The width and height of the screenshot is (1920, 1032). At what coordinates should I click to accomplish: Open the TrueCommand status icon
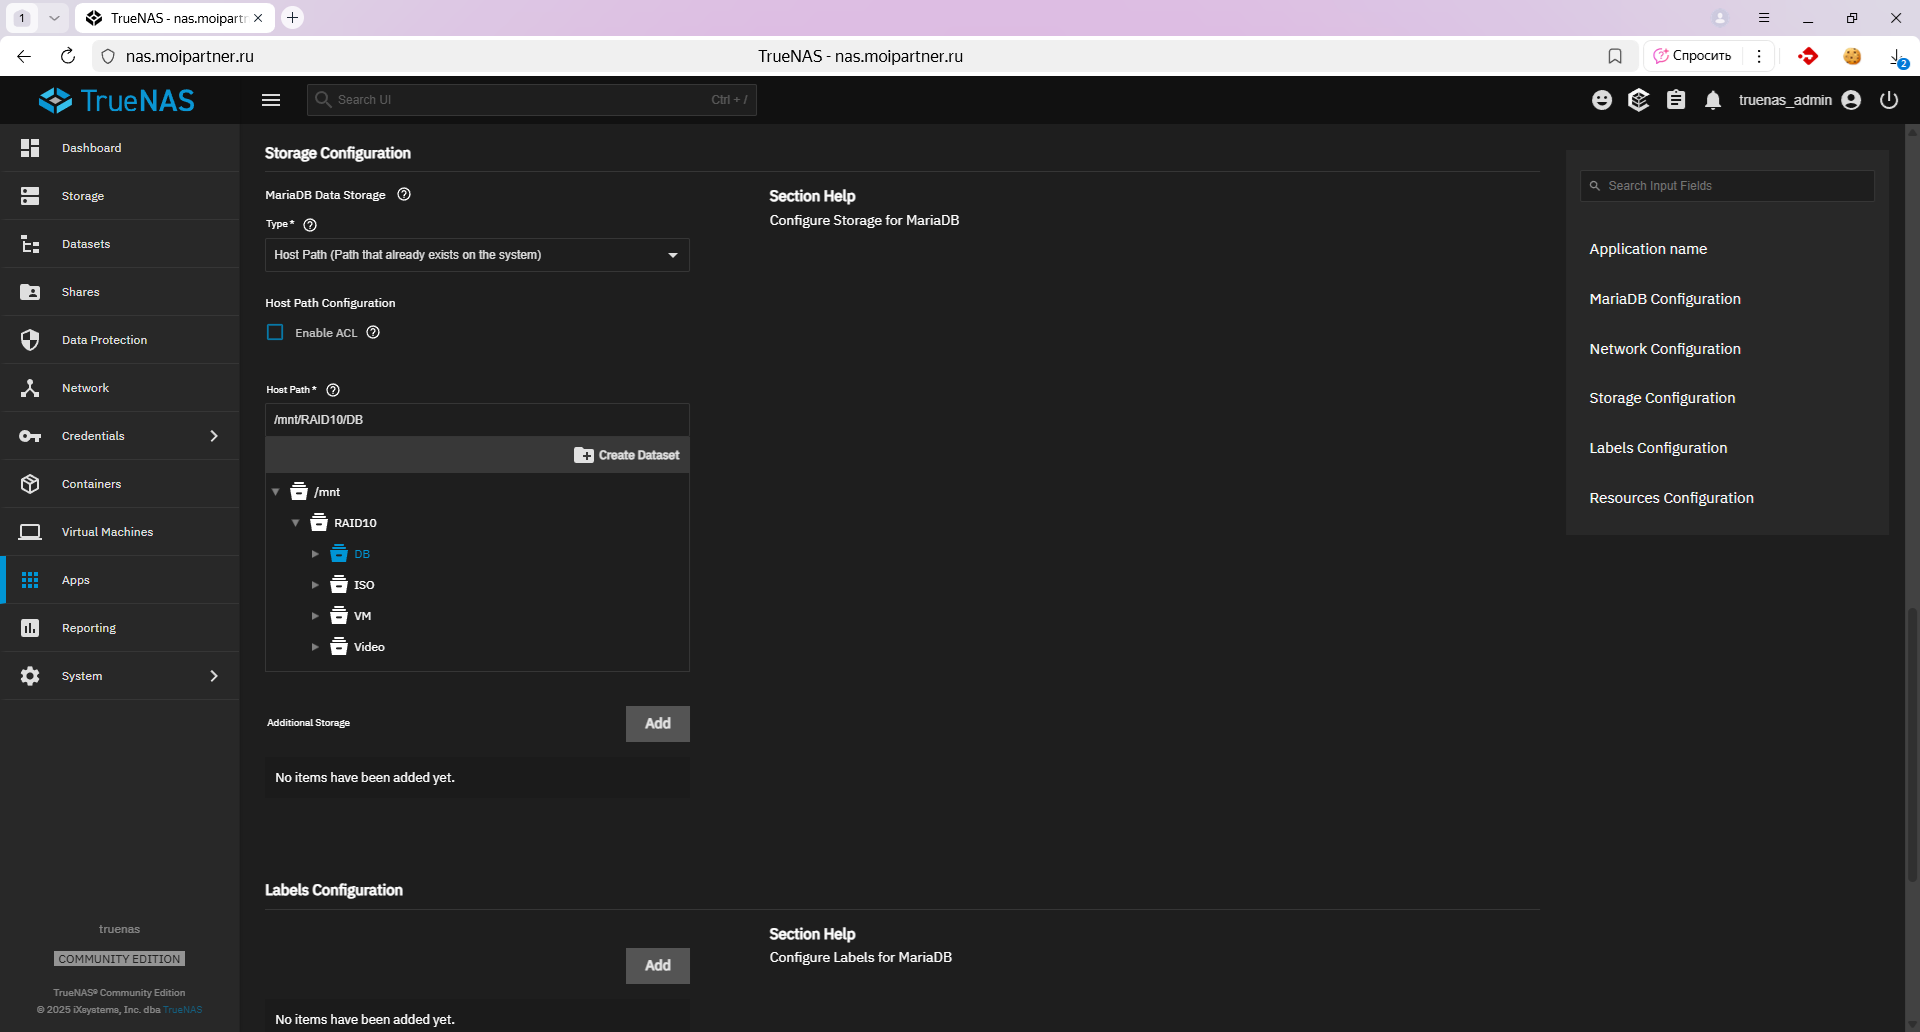pyautogui.click(x=1638, y=100)
